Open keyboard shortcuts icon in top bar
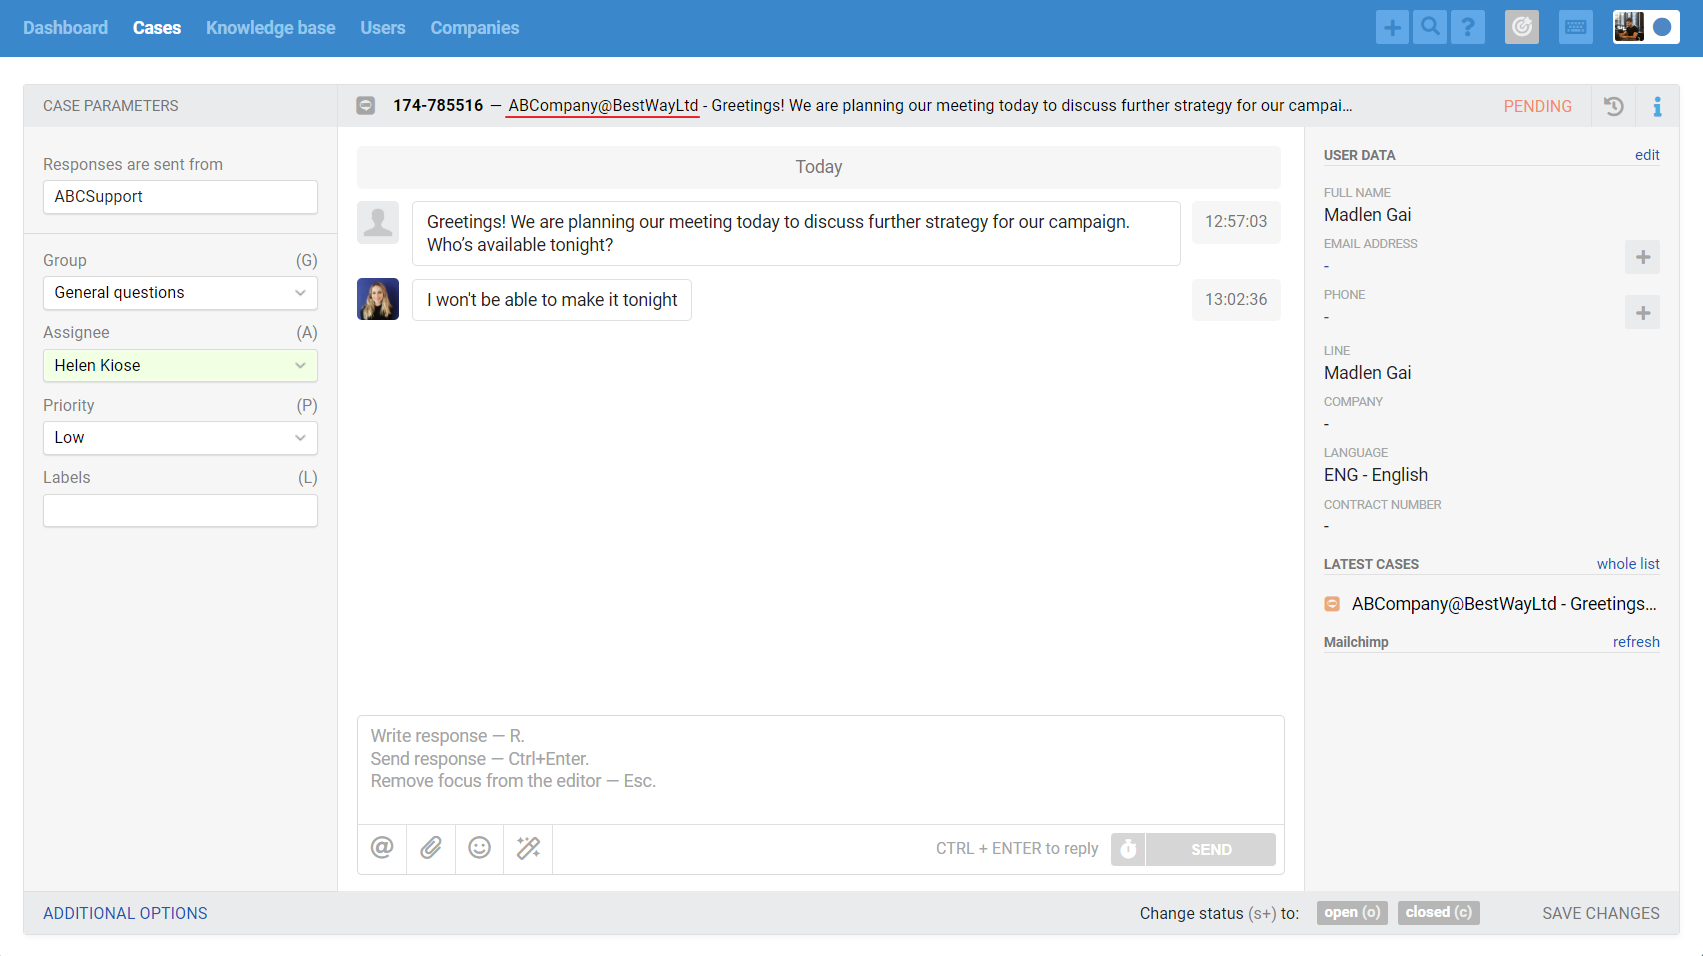 pos(1575,27)
